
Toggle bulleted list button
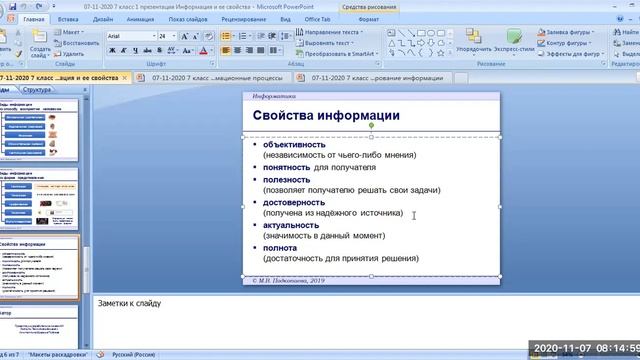pyautogui.click(x=225, y=36)
